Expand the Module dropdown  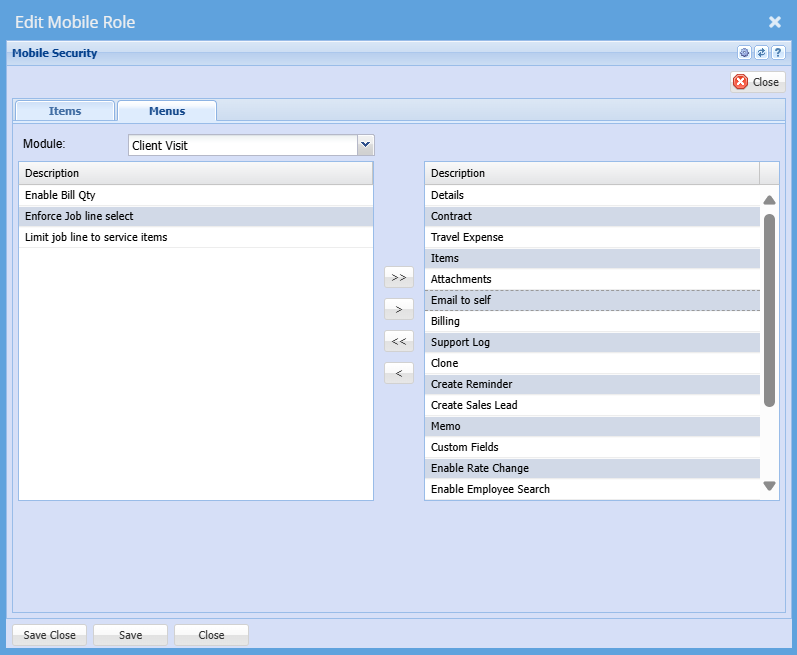click(365, 145)
